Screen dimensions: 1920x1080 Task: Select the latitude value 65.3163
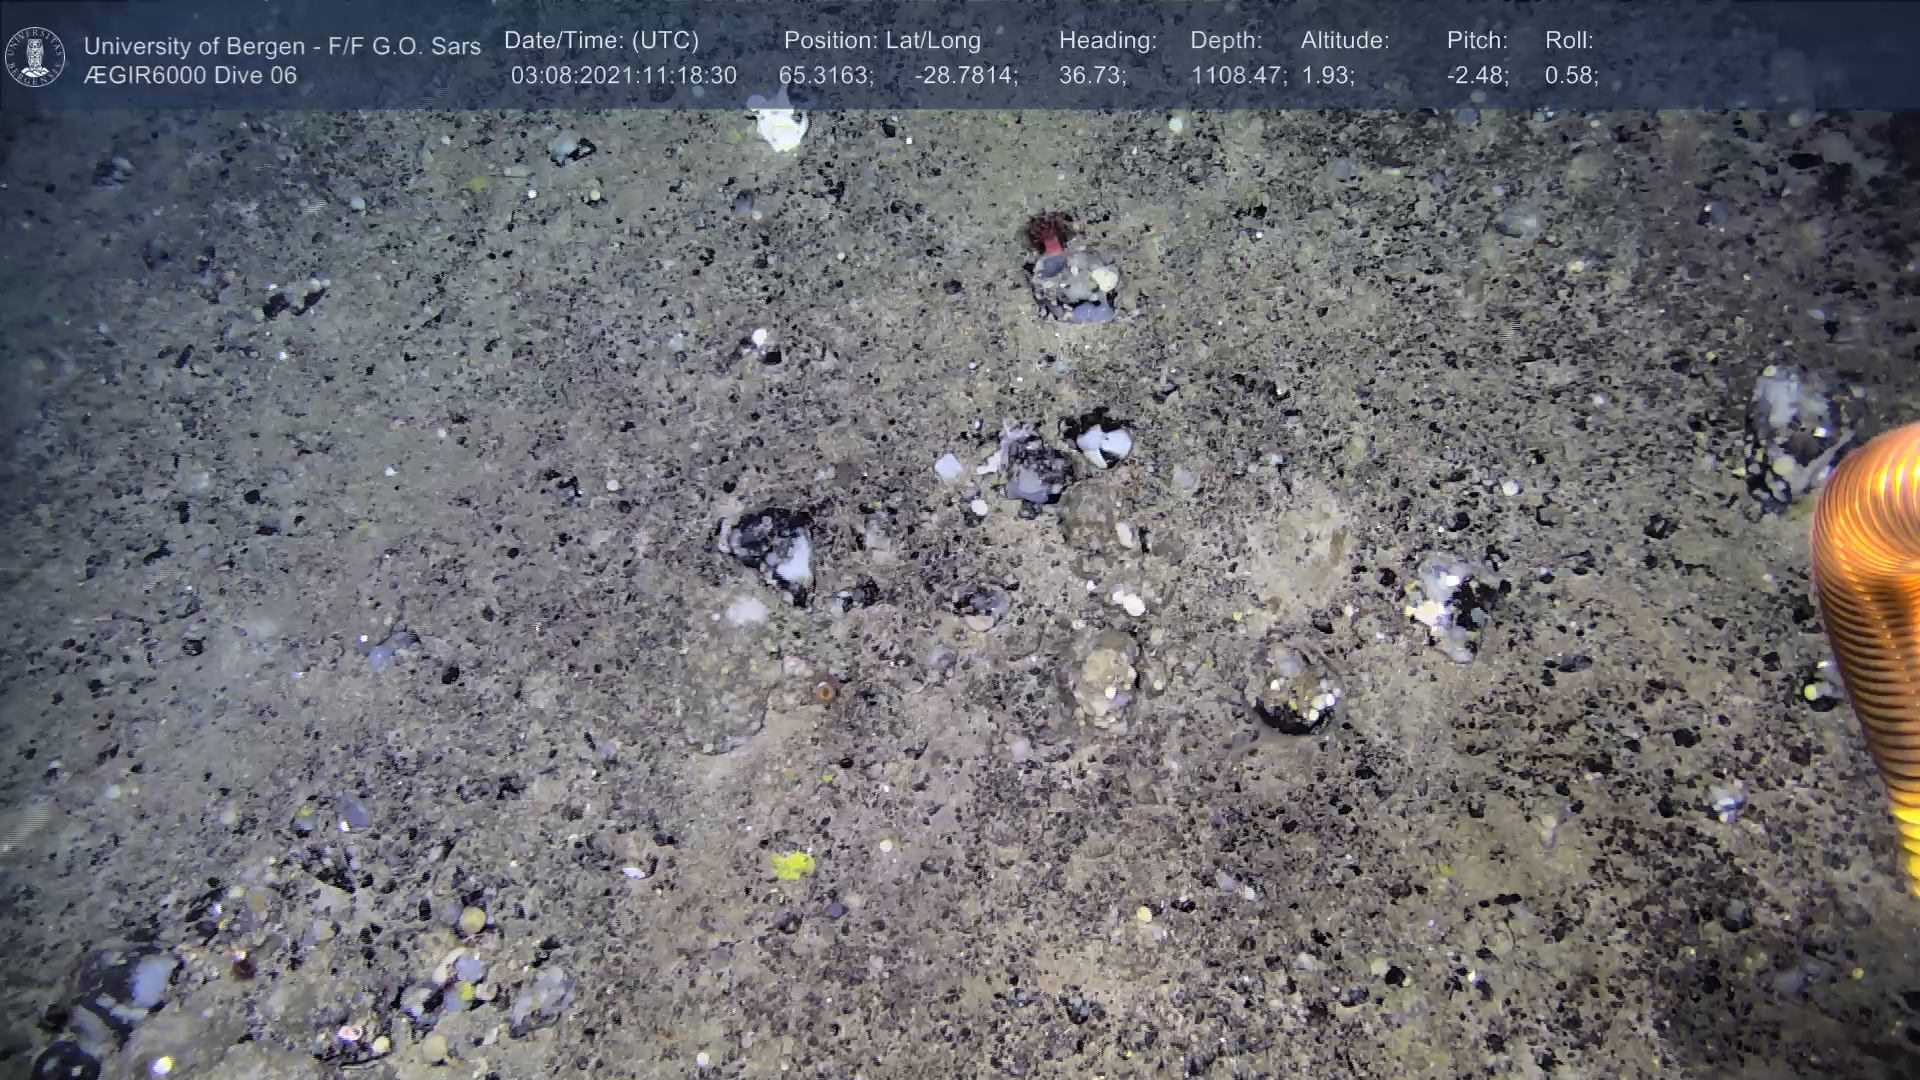click(x=825, y=76)
